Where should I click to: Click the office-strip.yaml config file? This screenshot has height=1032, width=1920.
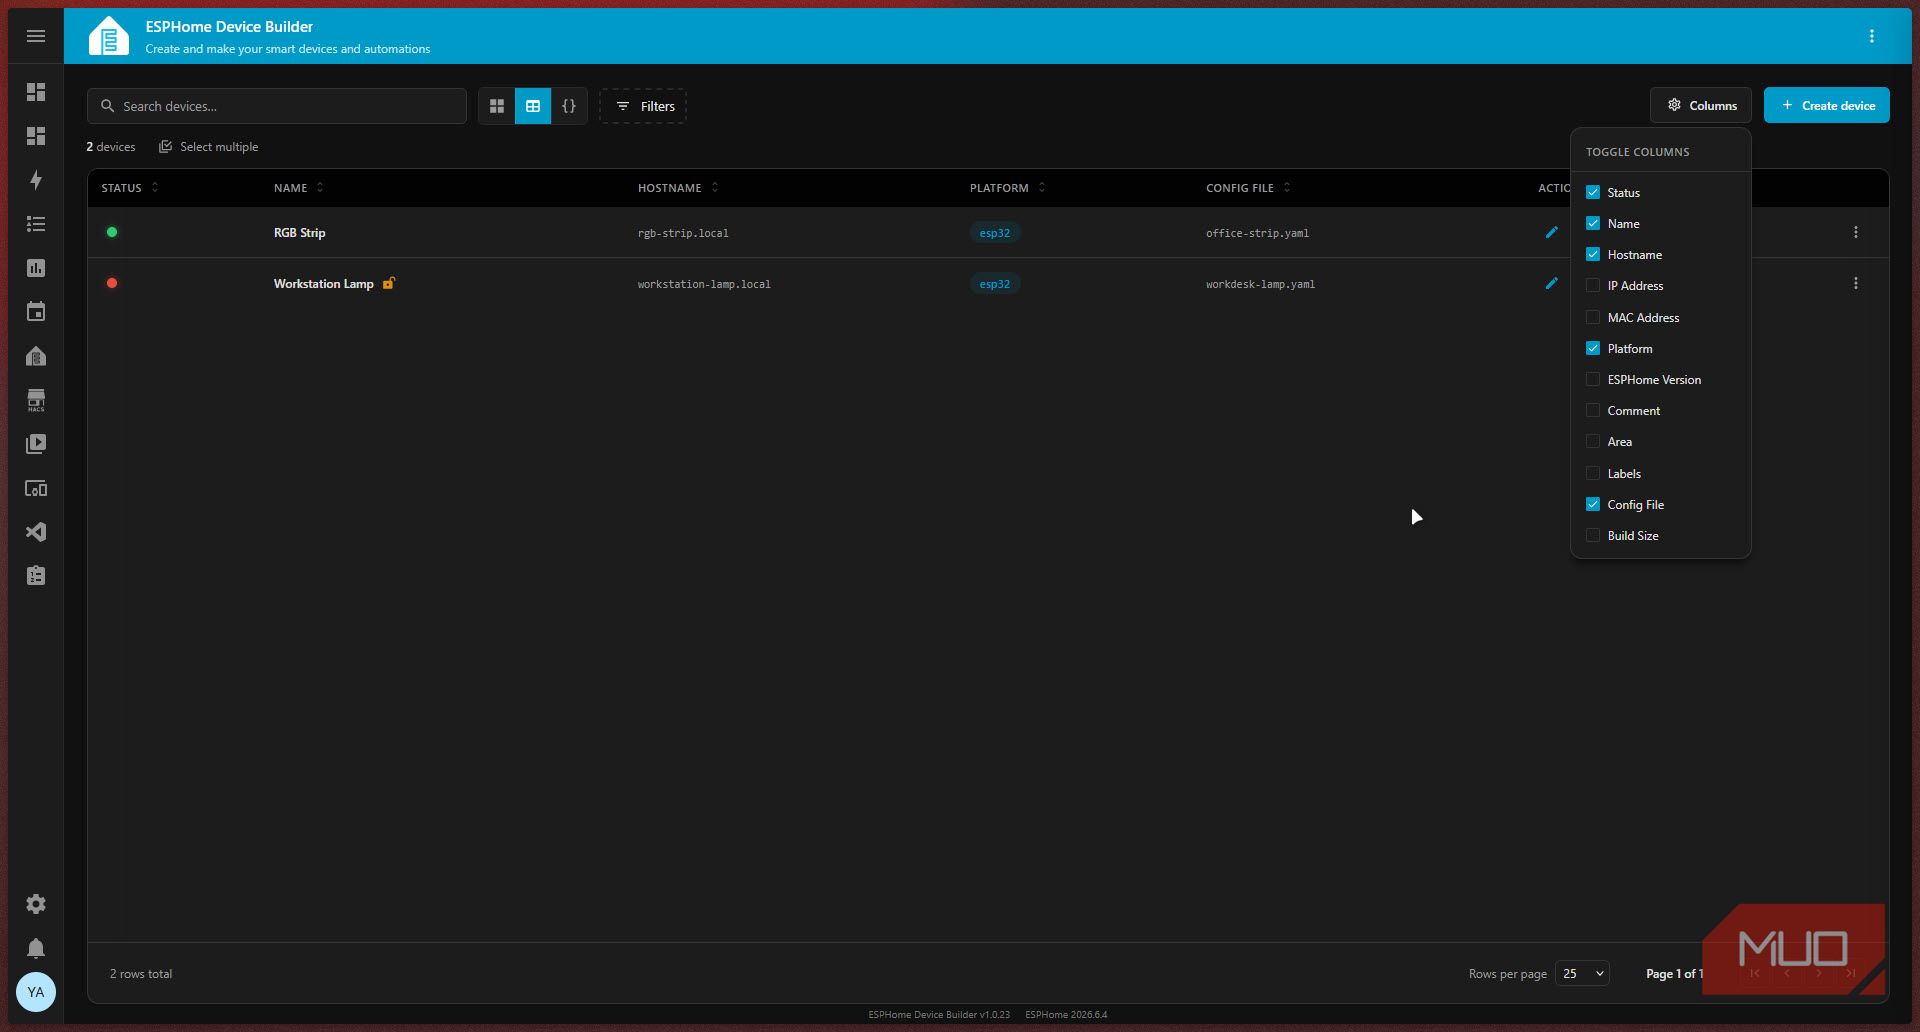click(1257, 233)
